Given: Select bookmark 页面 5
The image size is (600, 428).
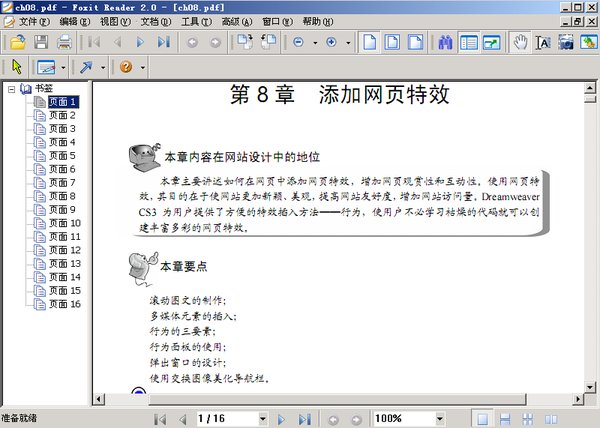Looking at the screenshot, I should pos(62,156).
